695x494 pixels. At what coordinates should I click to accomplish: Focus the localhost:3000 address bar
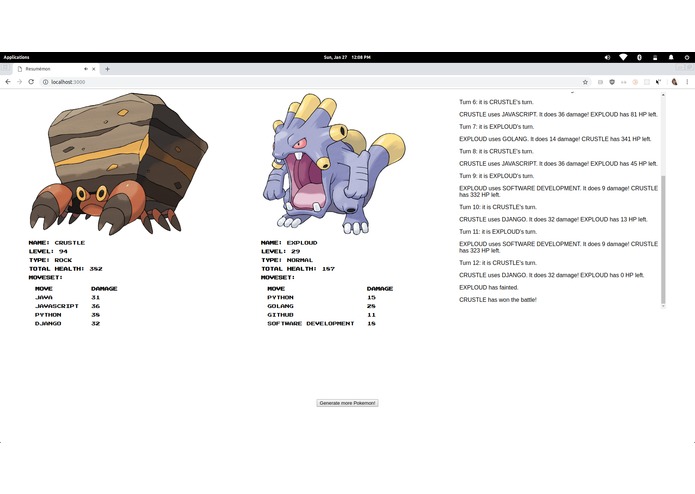[310, 82]
